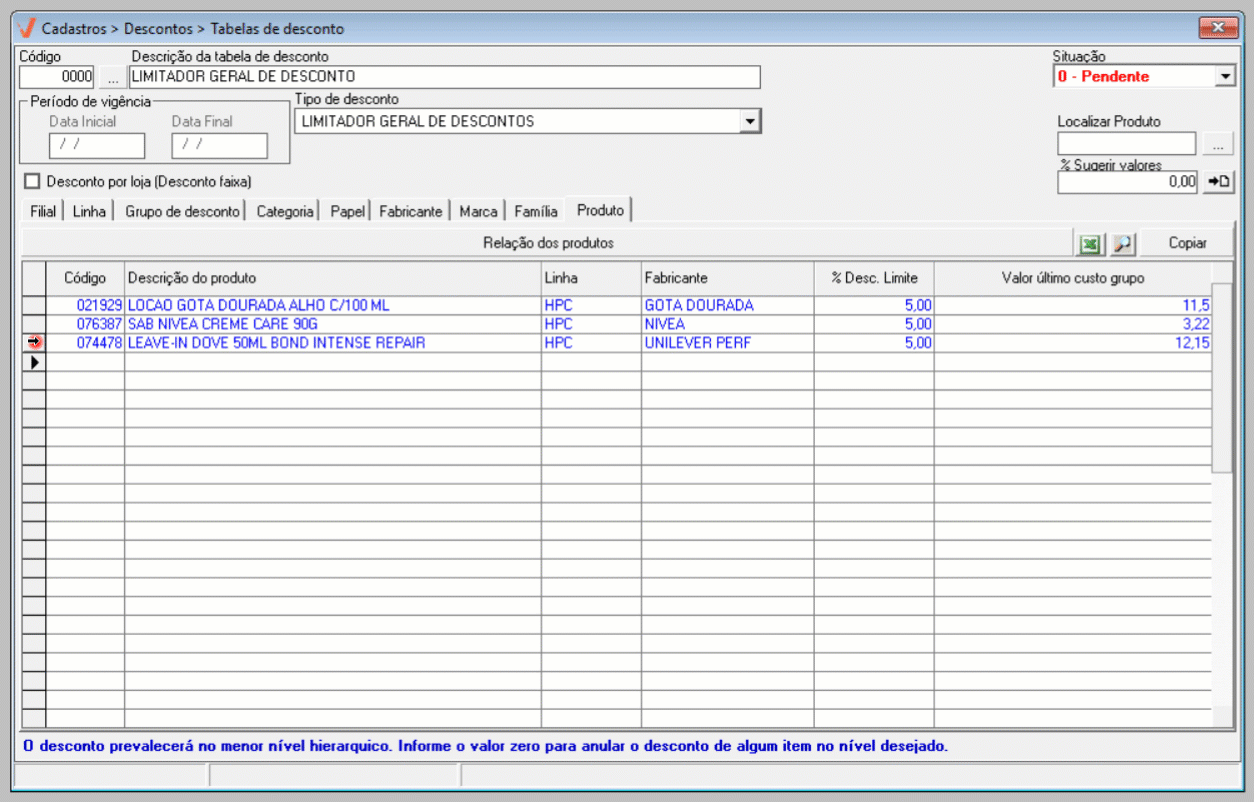Click the magnifier search icon

pos(1123,243)
